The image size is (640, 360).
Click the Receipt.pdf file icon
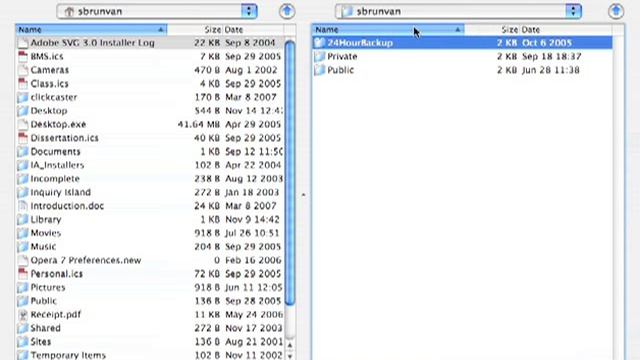(x=23, y=314)
